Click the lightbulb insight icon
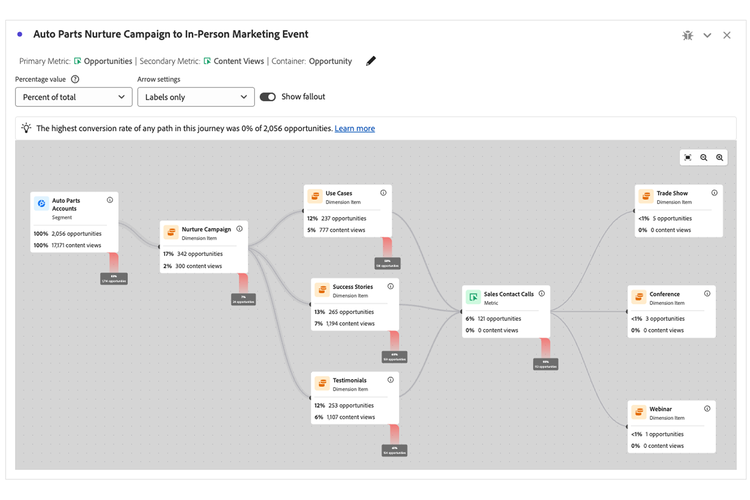The height and width of the screenshot is (500, 750). pyautogui.click(x=26, y=128)
